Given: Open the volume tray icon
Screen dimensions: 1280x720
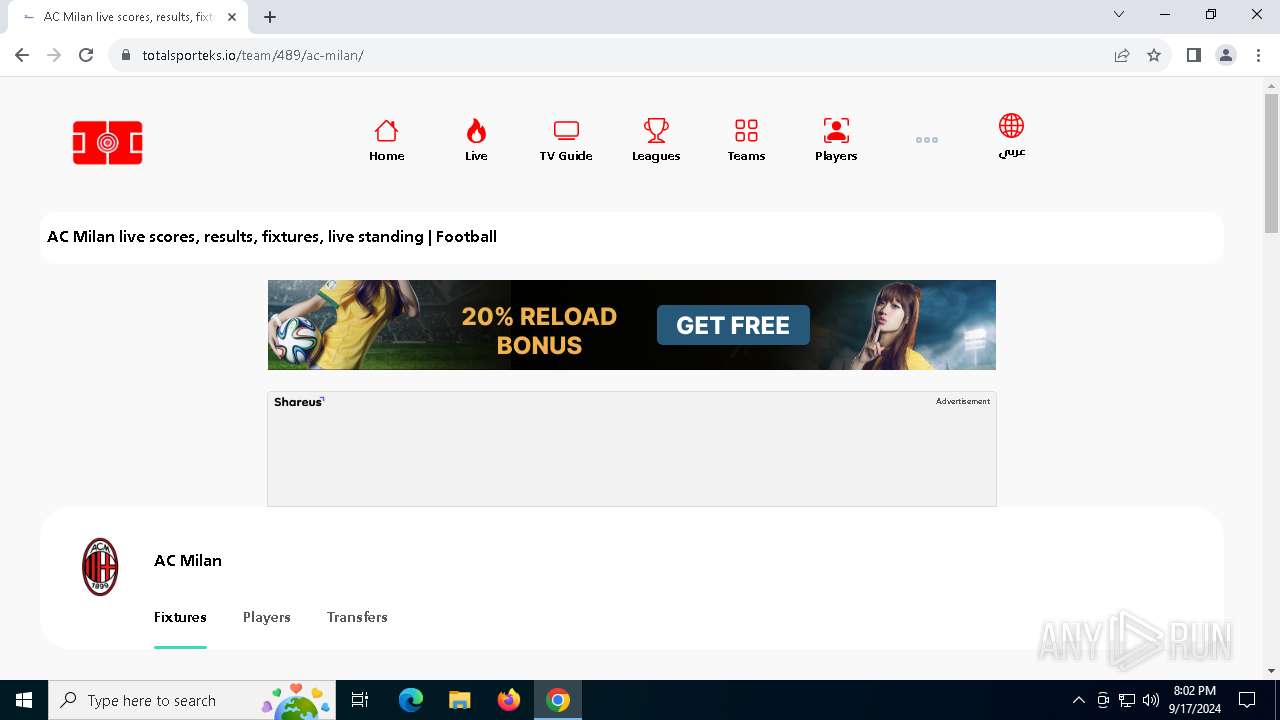Looking at the screenshot, I should click(1151, 700).
